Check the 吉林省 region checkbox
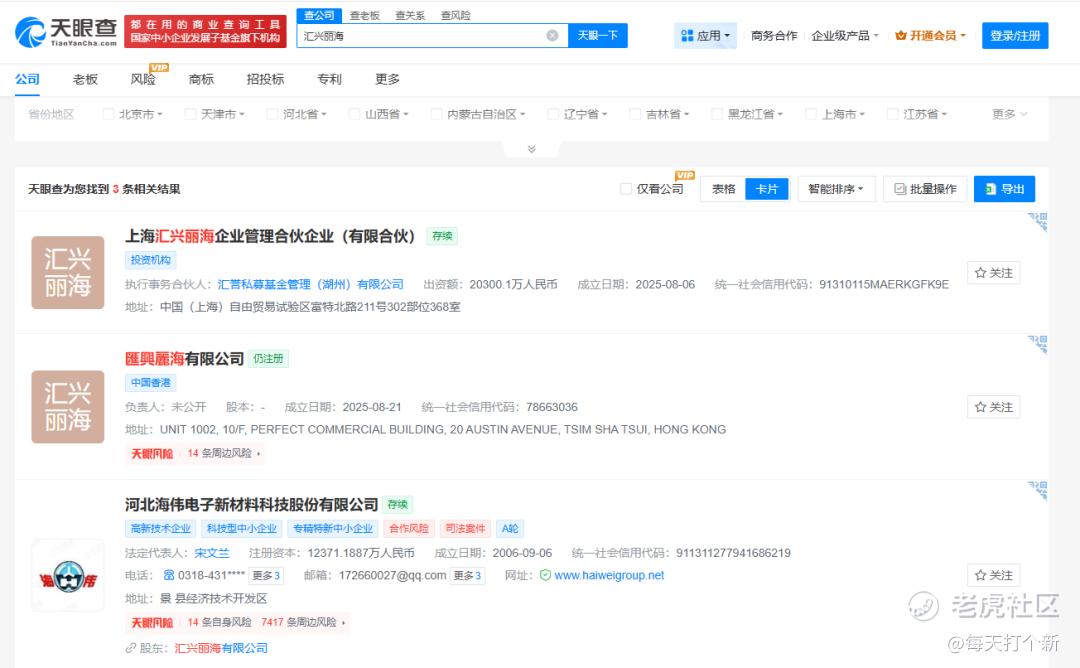 coord(635,114)
